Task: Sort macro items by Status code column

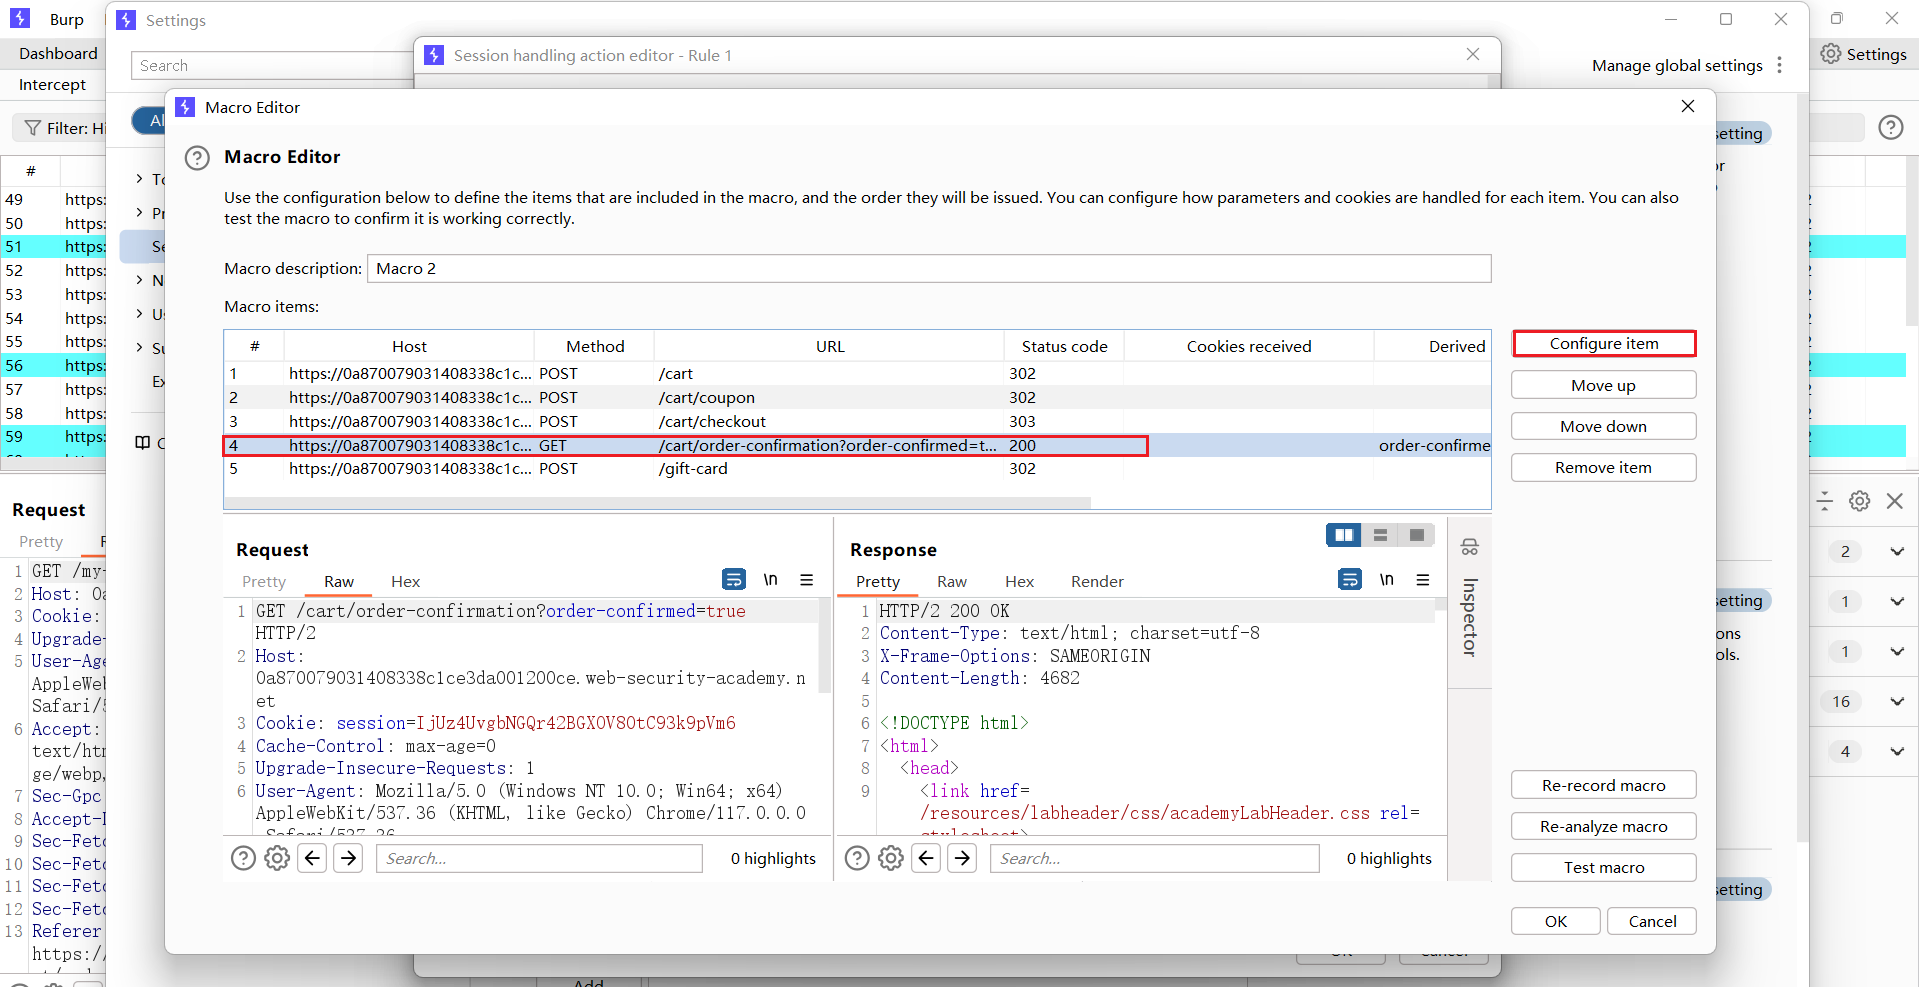Action: 1064,346
